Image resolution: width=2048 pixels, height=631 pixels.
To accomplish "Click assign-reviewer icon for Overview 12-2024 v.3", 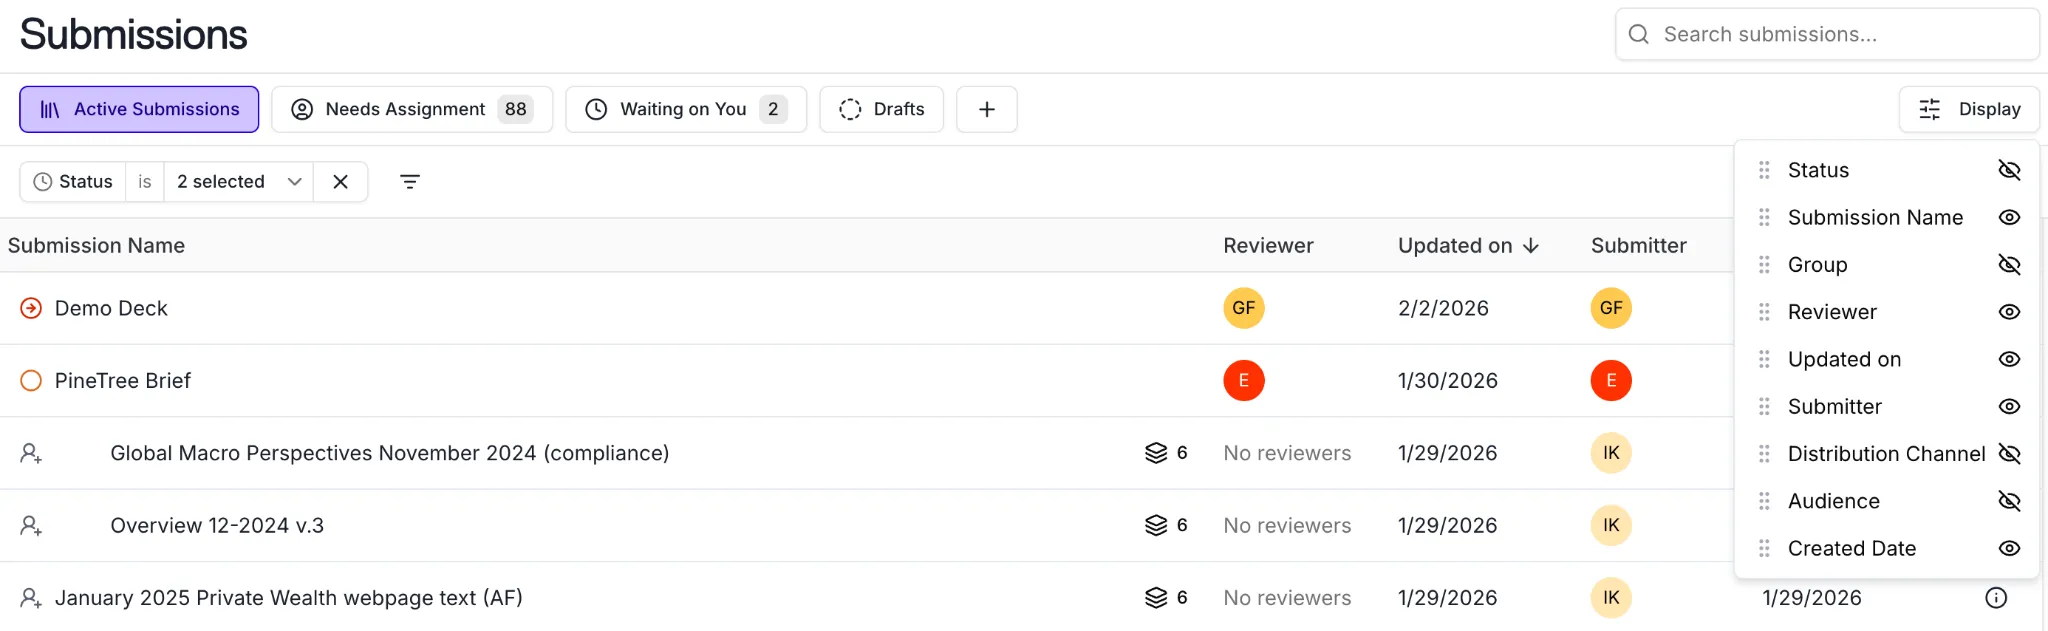I will pos(31,525).
